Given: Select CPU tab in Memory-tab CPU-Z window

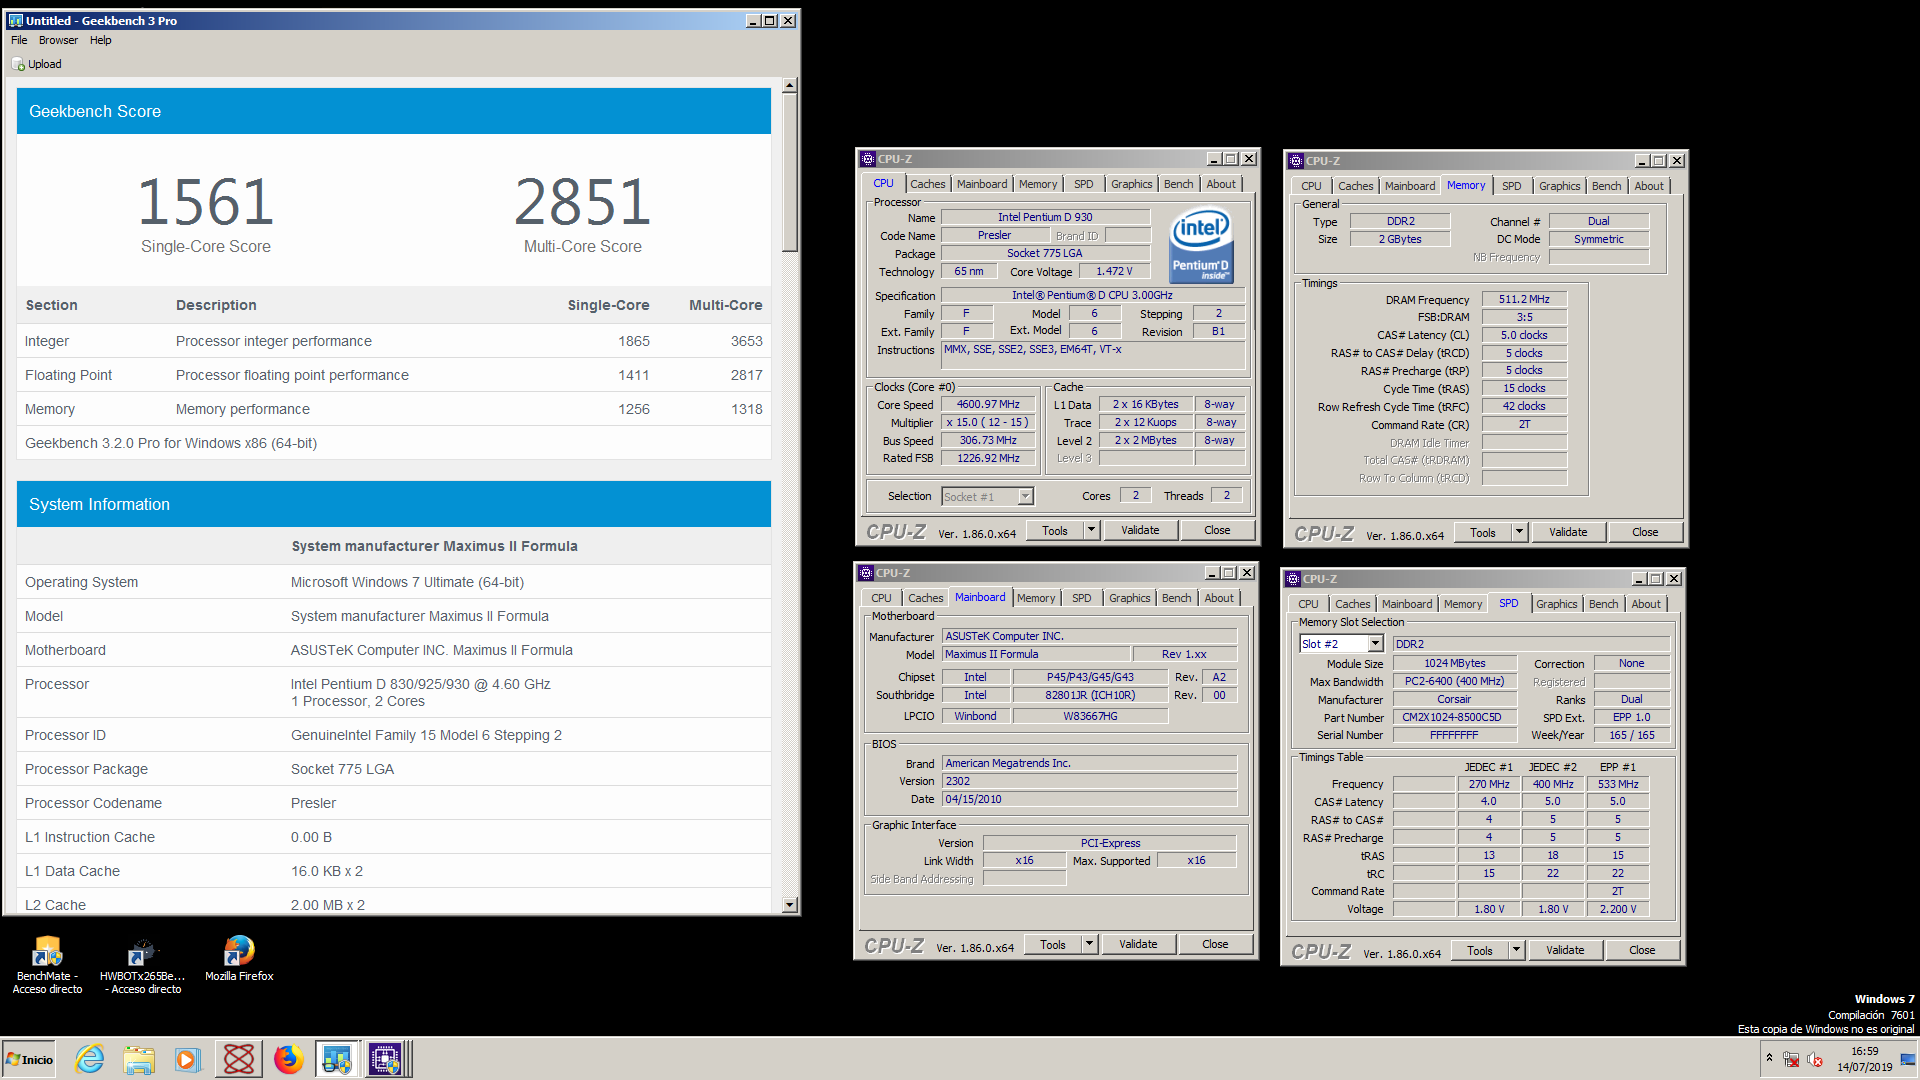Looking at the screenshot, I should coord(1311,186).
